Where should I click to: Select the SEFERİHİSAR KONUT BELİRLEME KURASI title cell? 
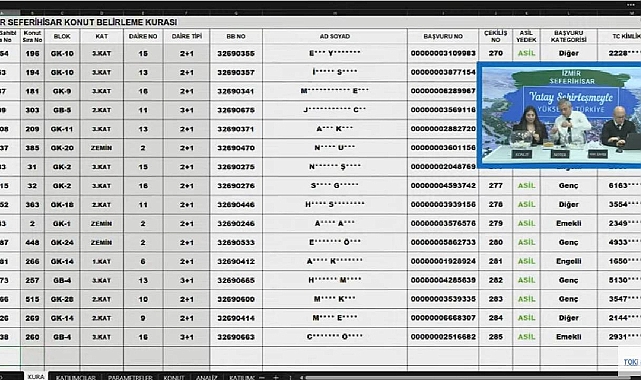click(88, 22)
